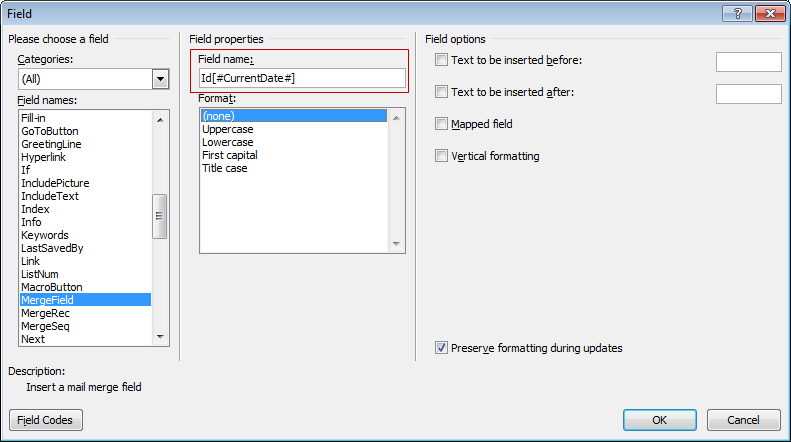The width and height of the screenshot is (791, 442).
Task: Choose MacroButton from the field list
Action: pos(51,287)
